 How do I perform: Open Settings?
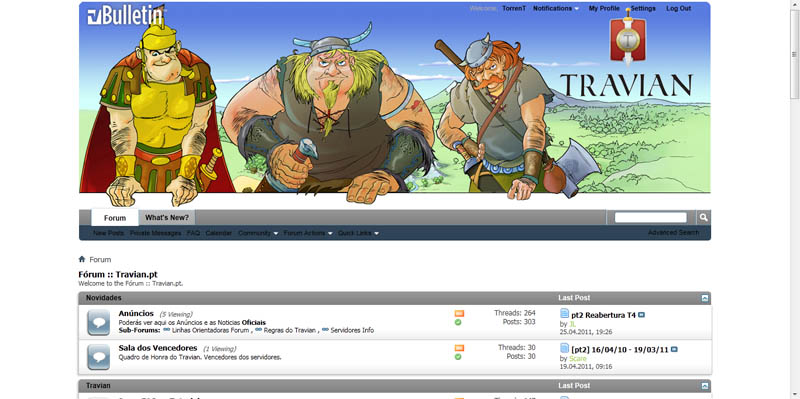[x=643, y=9]
